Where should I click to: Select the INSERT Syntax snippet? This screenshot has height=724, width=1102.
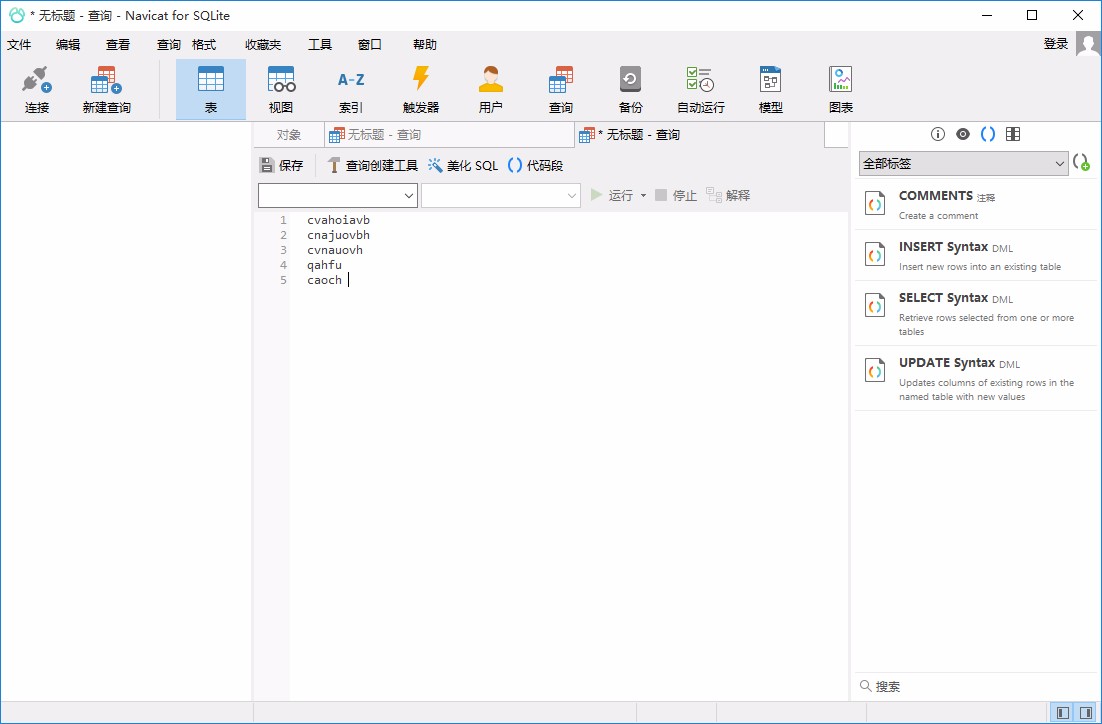tap(975, 255)
